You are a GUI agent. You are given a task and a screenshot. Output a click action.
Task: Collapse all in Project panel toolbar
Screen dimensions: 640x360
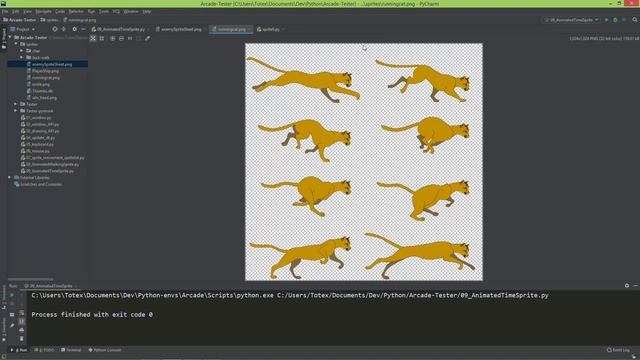(64, 29)
